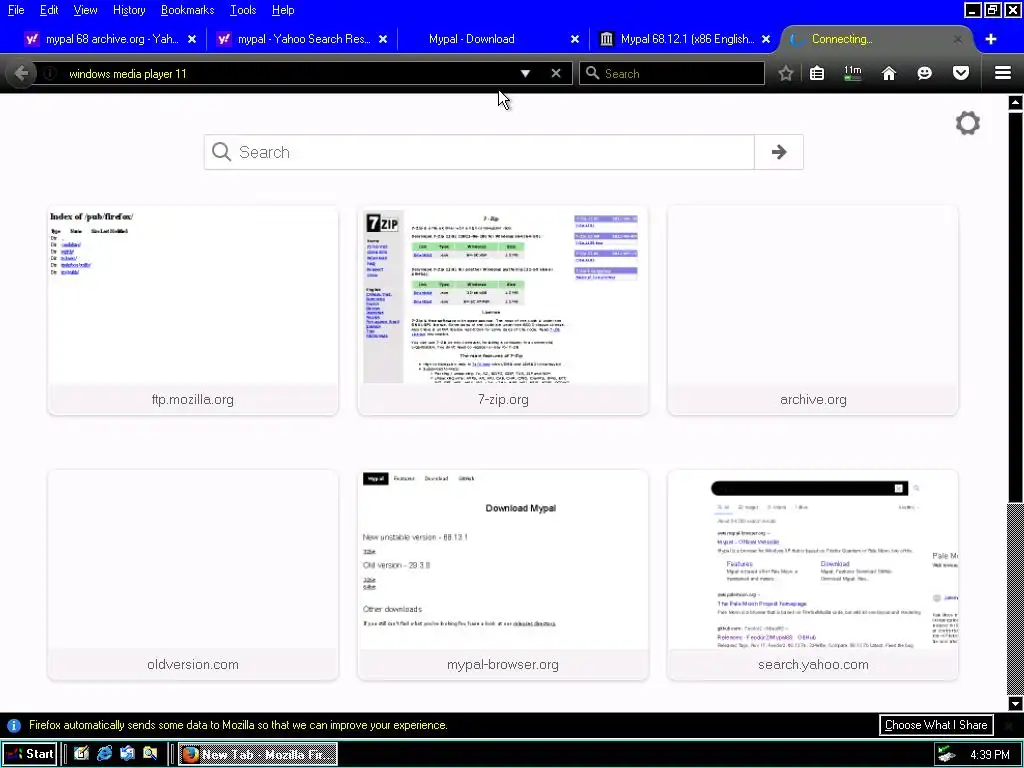Go back using the back arrow button
This screenshot has height=768, width=1024.
[x=21, y=73]
